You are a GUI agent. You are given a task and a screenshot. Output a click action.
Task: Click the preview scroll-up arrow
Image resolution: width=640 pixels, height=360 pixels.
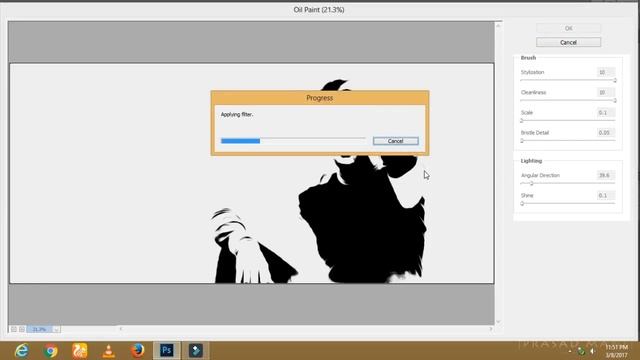(x=498, y=26)
